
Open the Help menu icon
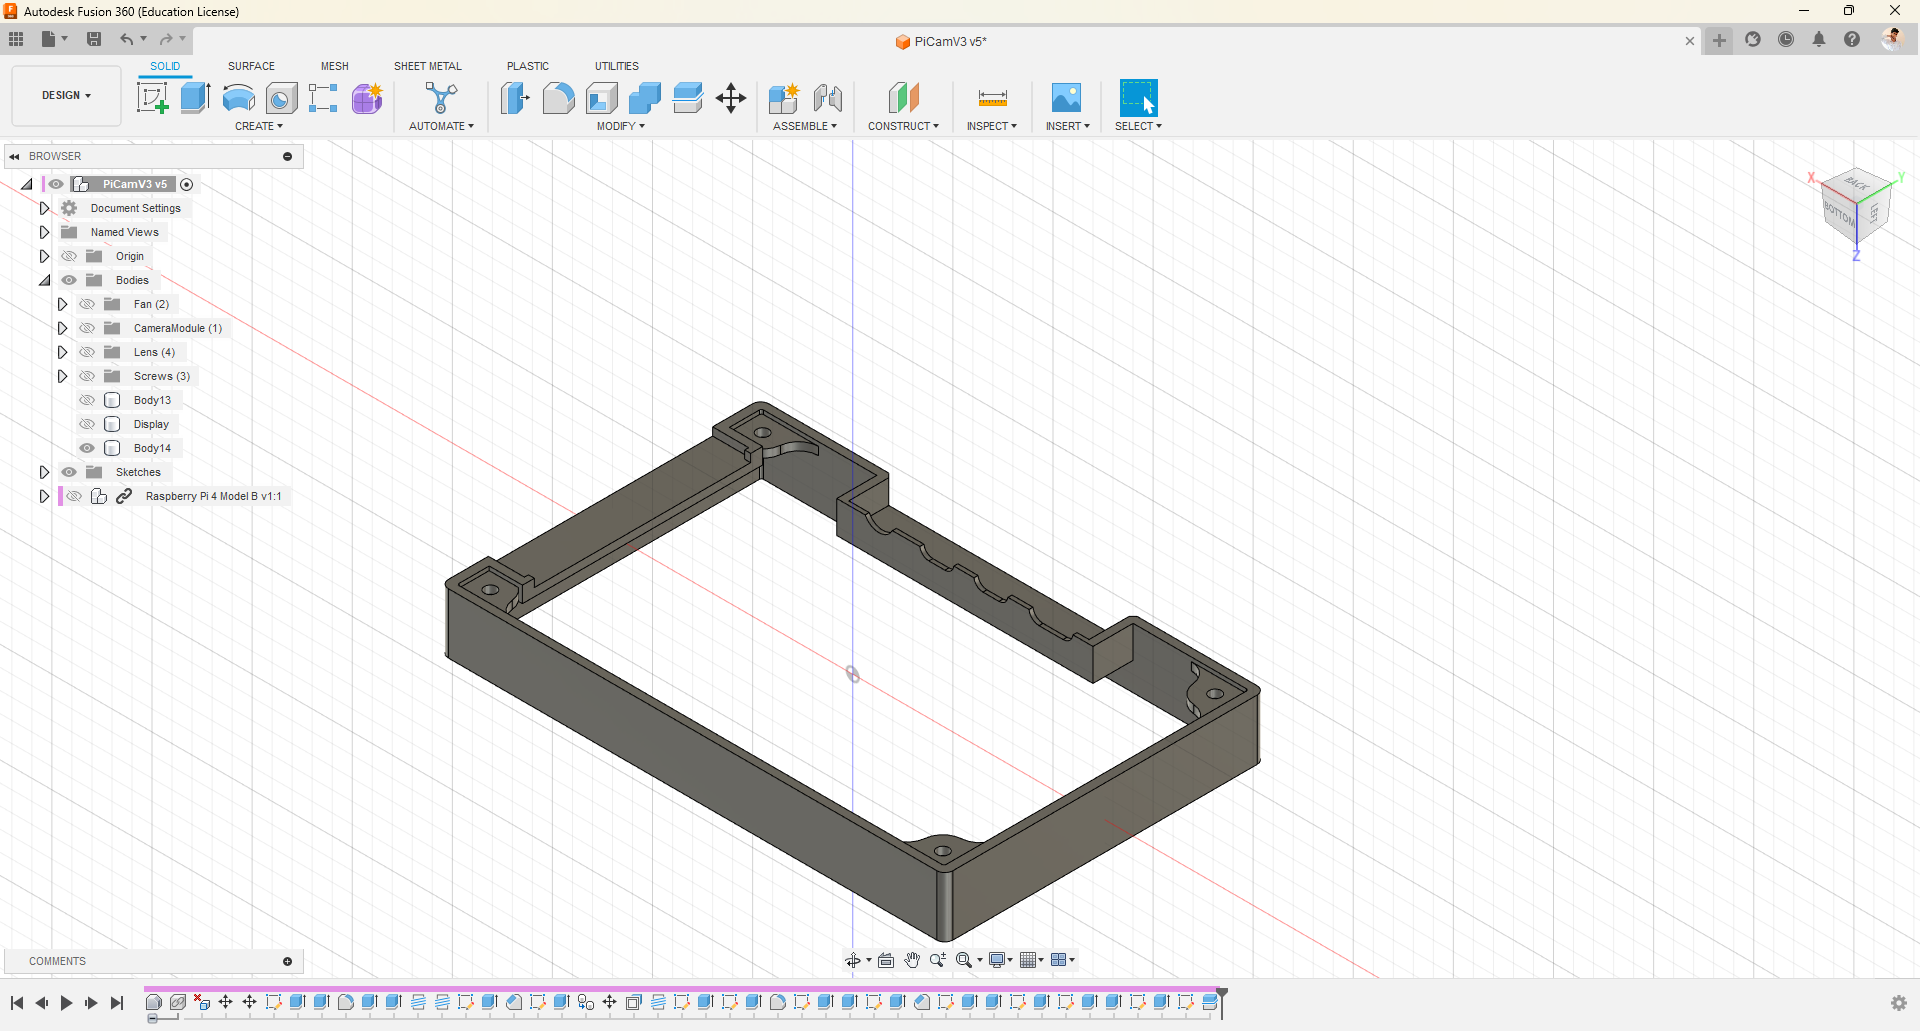[1852, 40]
